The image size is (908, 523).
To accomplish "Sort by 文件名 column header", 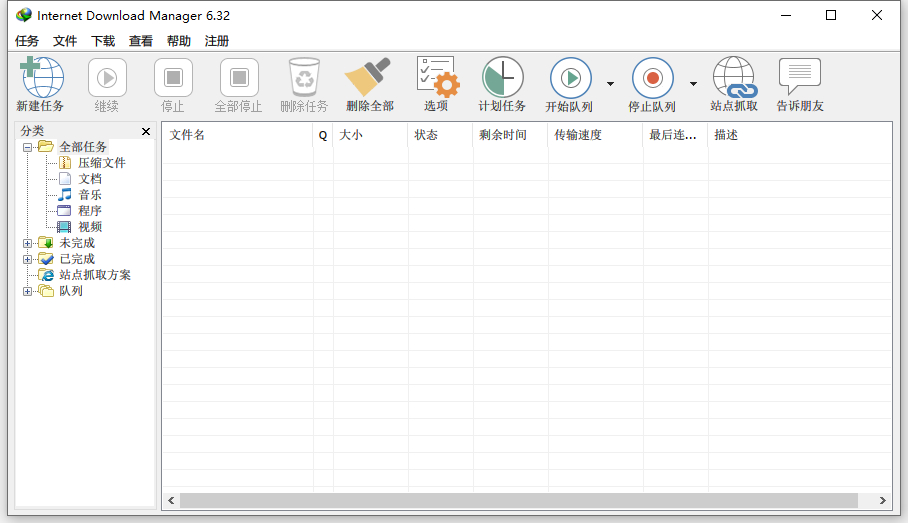I will point(237,135).
